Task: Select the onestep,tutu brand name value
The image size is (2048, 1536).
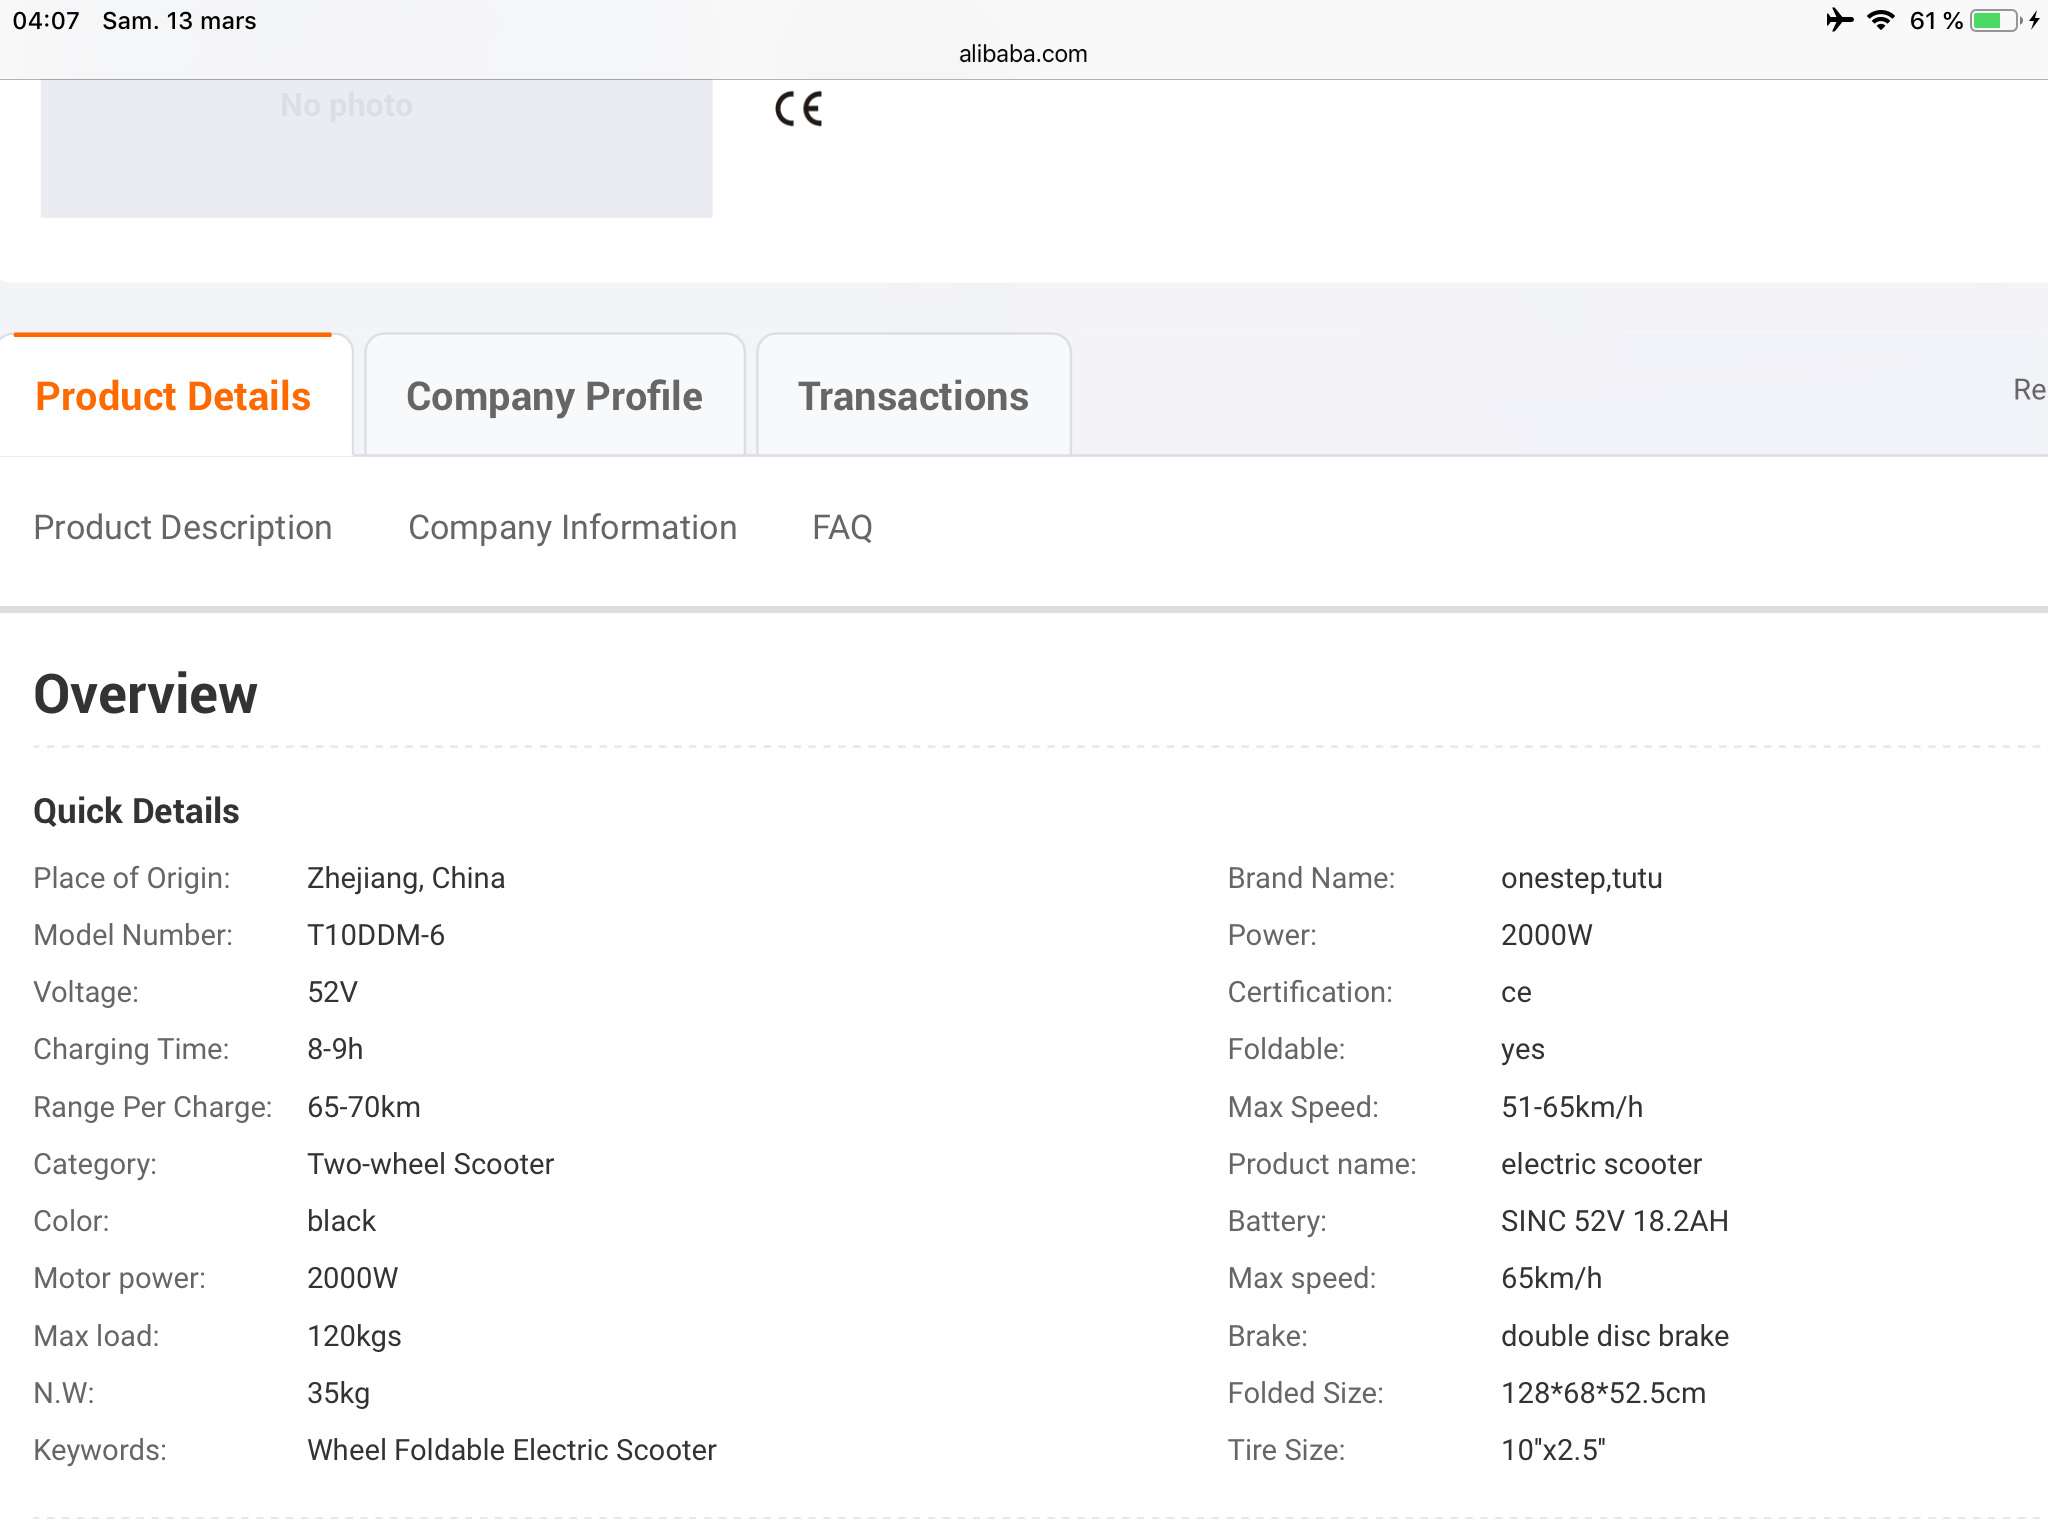Action: pyautogui.click(x=1581, y=878)
